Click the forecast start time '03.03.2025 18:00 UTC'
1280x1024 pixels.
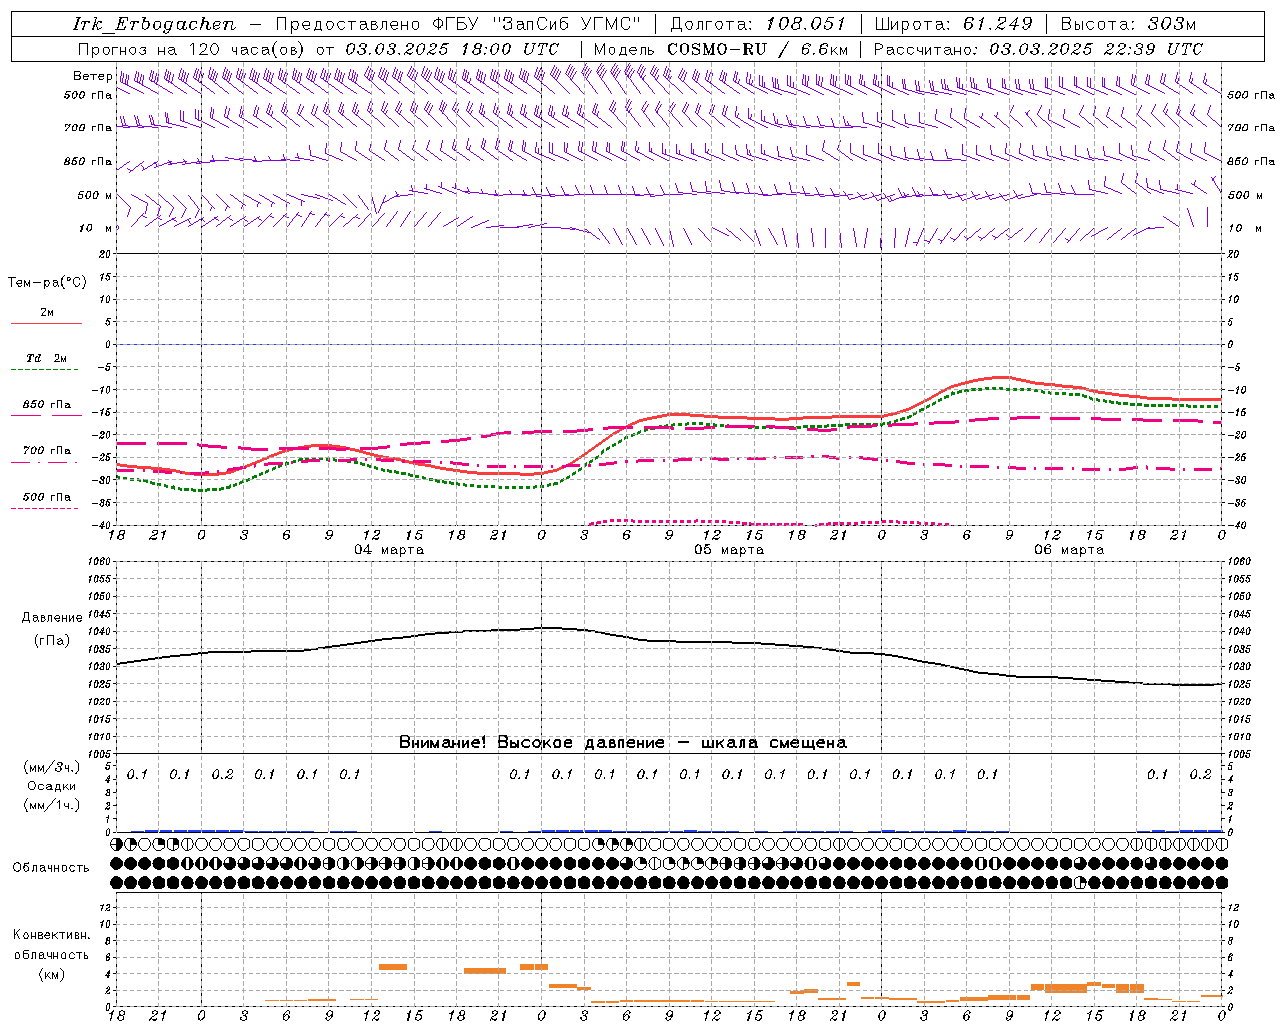452,49
